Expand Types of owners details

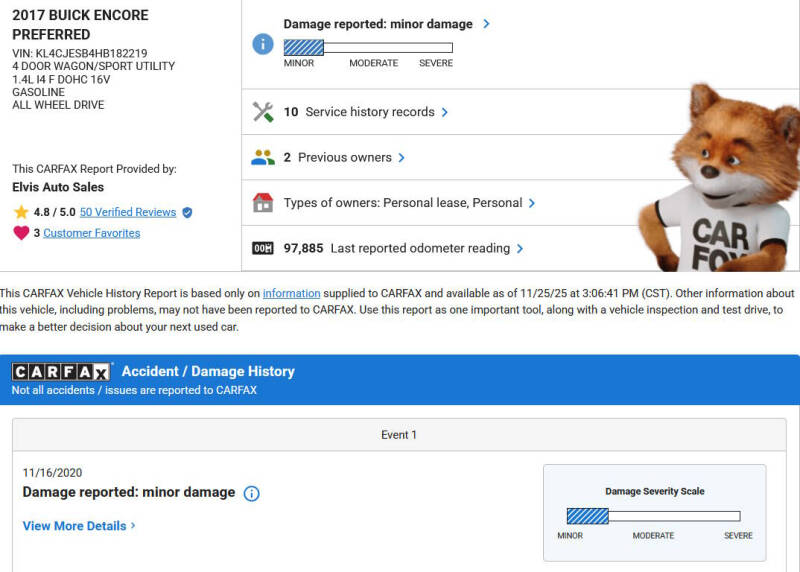532,203
